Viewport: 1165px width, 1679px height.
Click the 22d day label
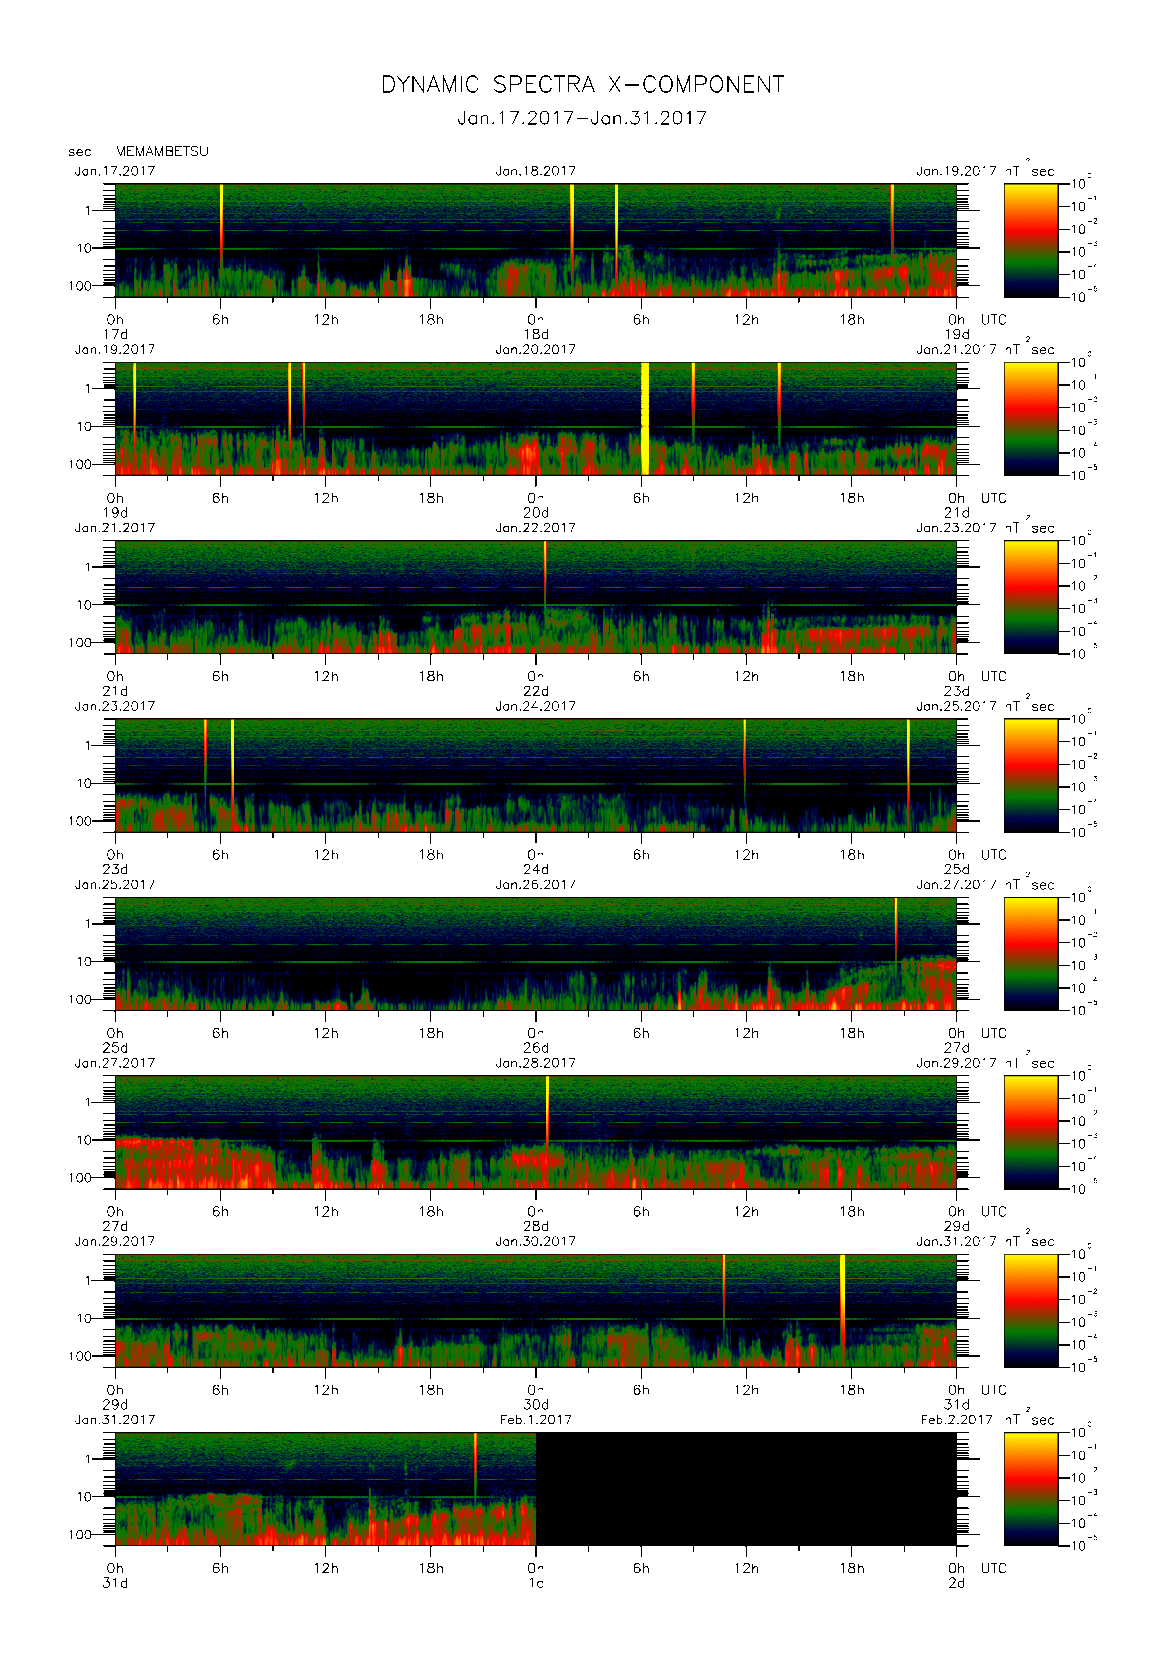[x=536, y=691]
